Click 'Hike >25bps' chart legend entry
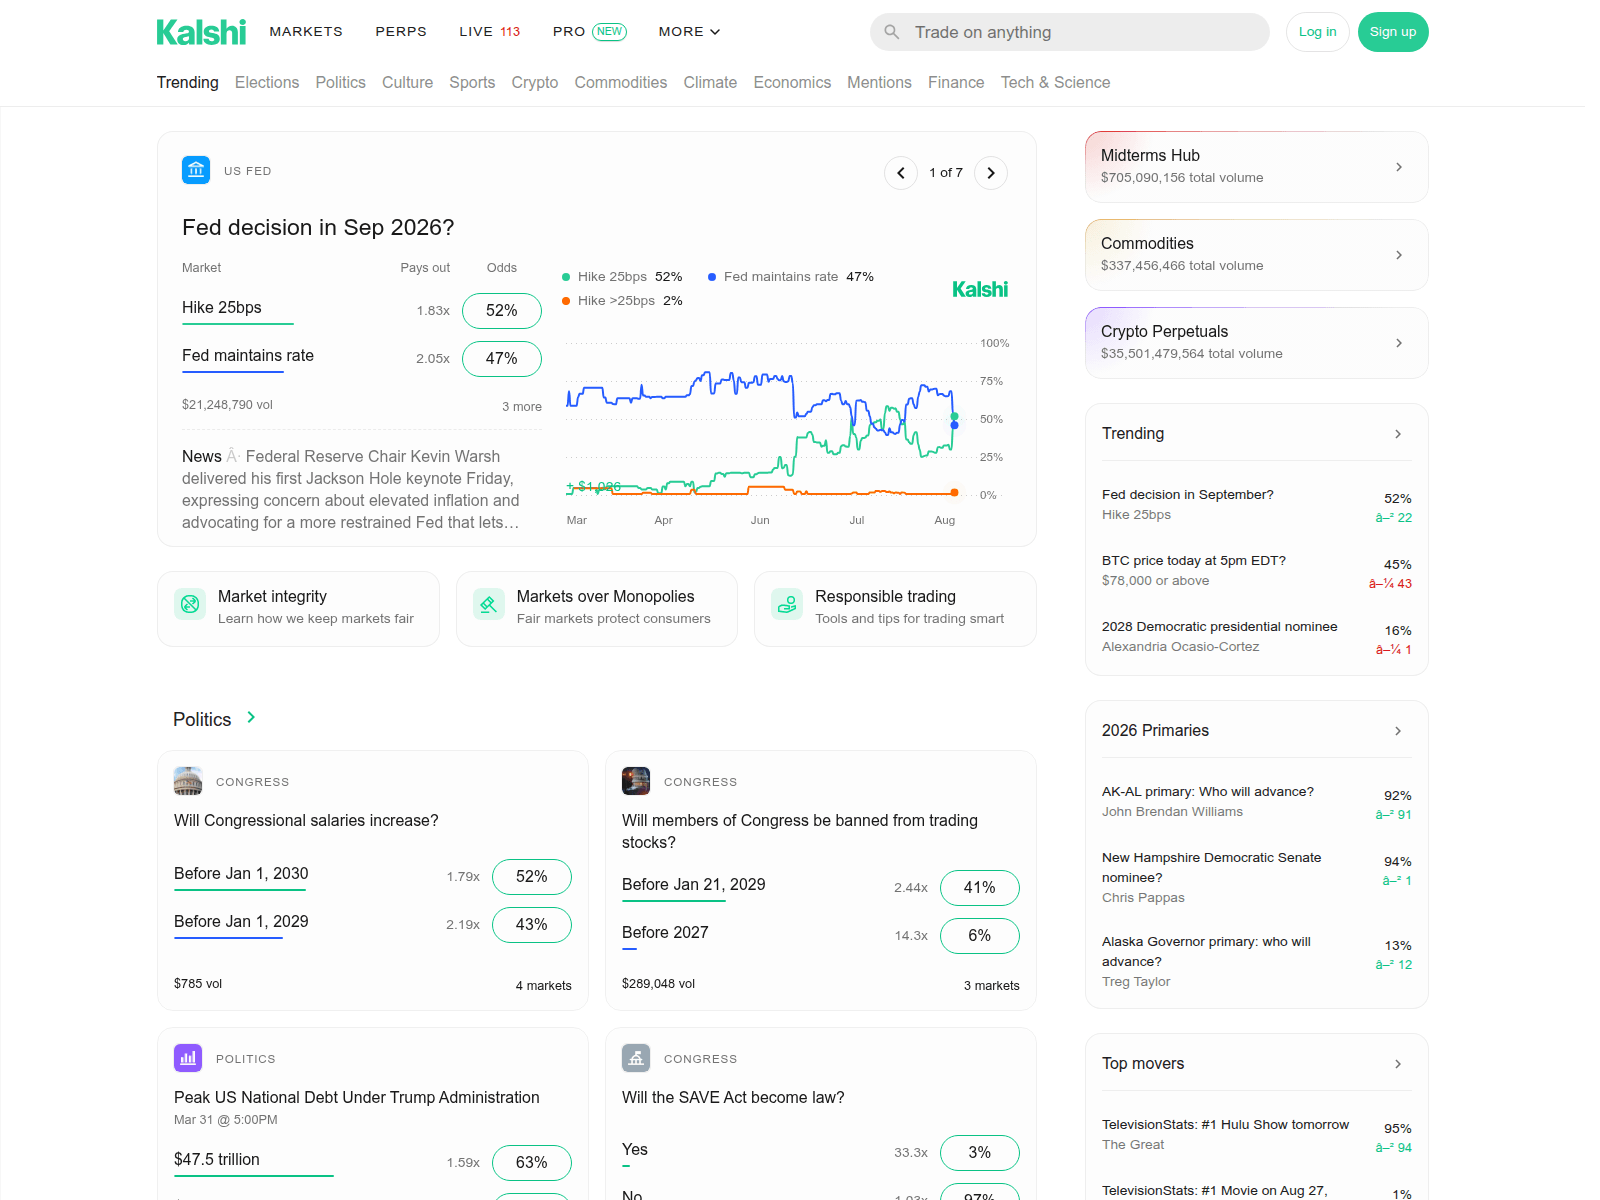This screenshot has width=1600, height=1200. [x=622, y=301]
